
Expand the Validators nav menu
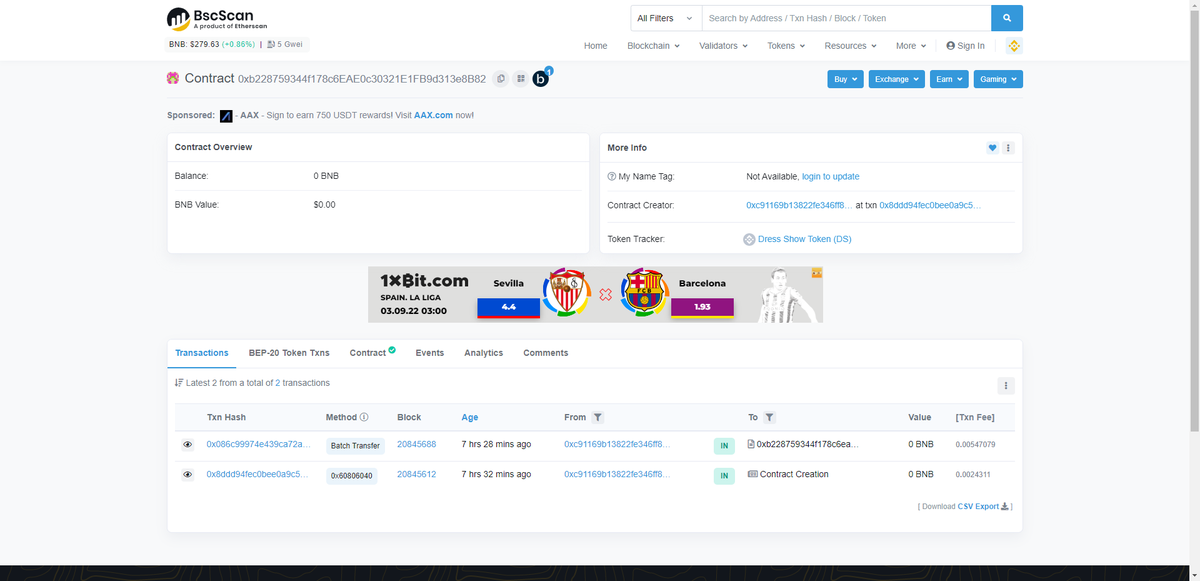[725, 46]
